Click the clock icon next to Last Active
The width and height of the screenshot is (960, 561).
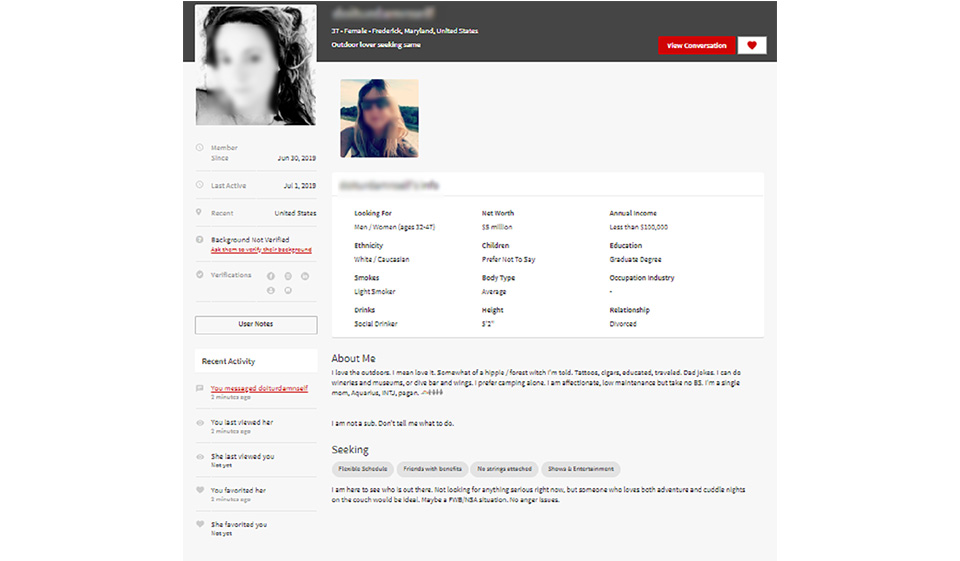200,185
